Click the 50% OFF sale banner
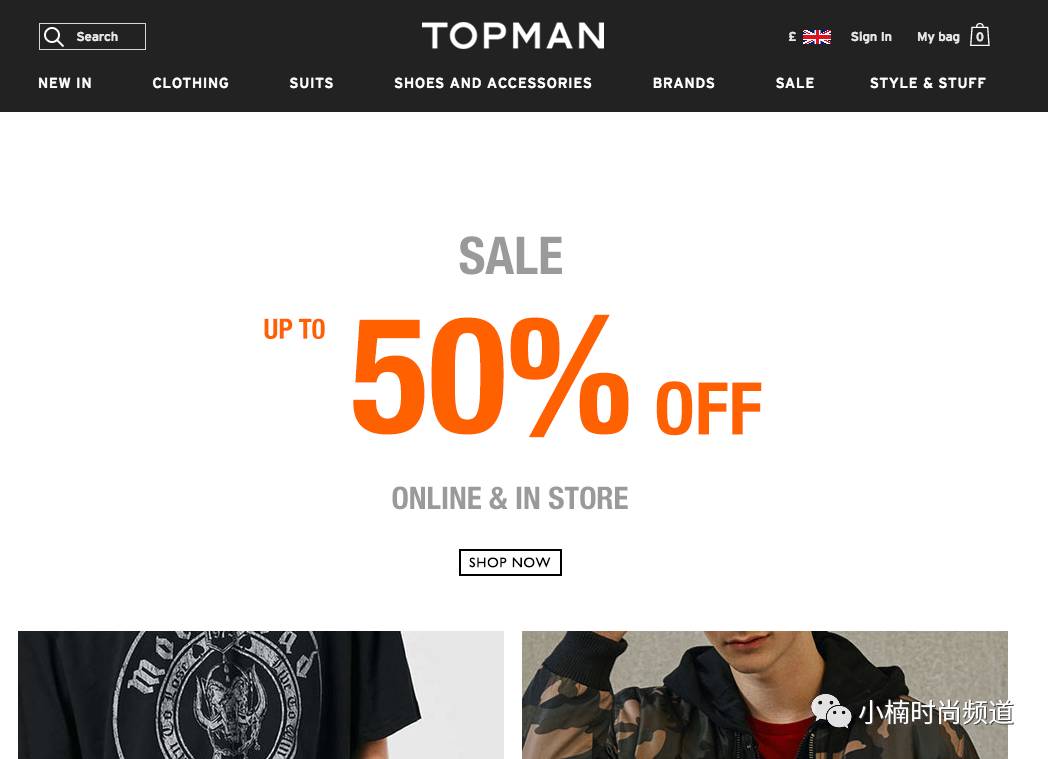Screen dimensions: 1048x759 pos(512,375)
